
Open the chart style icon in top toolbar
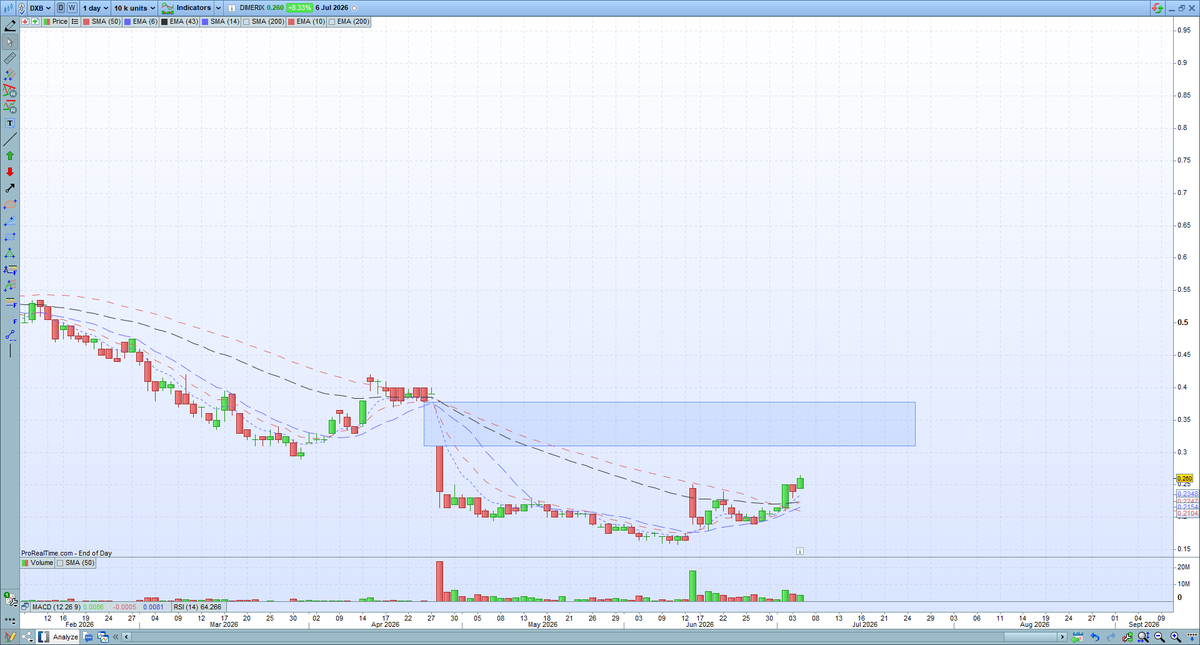coord(9,8)
